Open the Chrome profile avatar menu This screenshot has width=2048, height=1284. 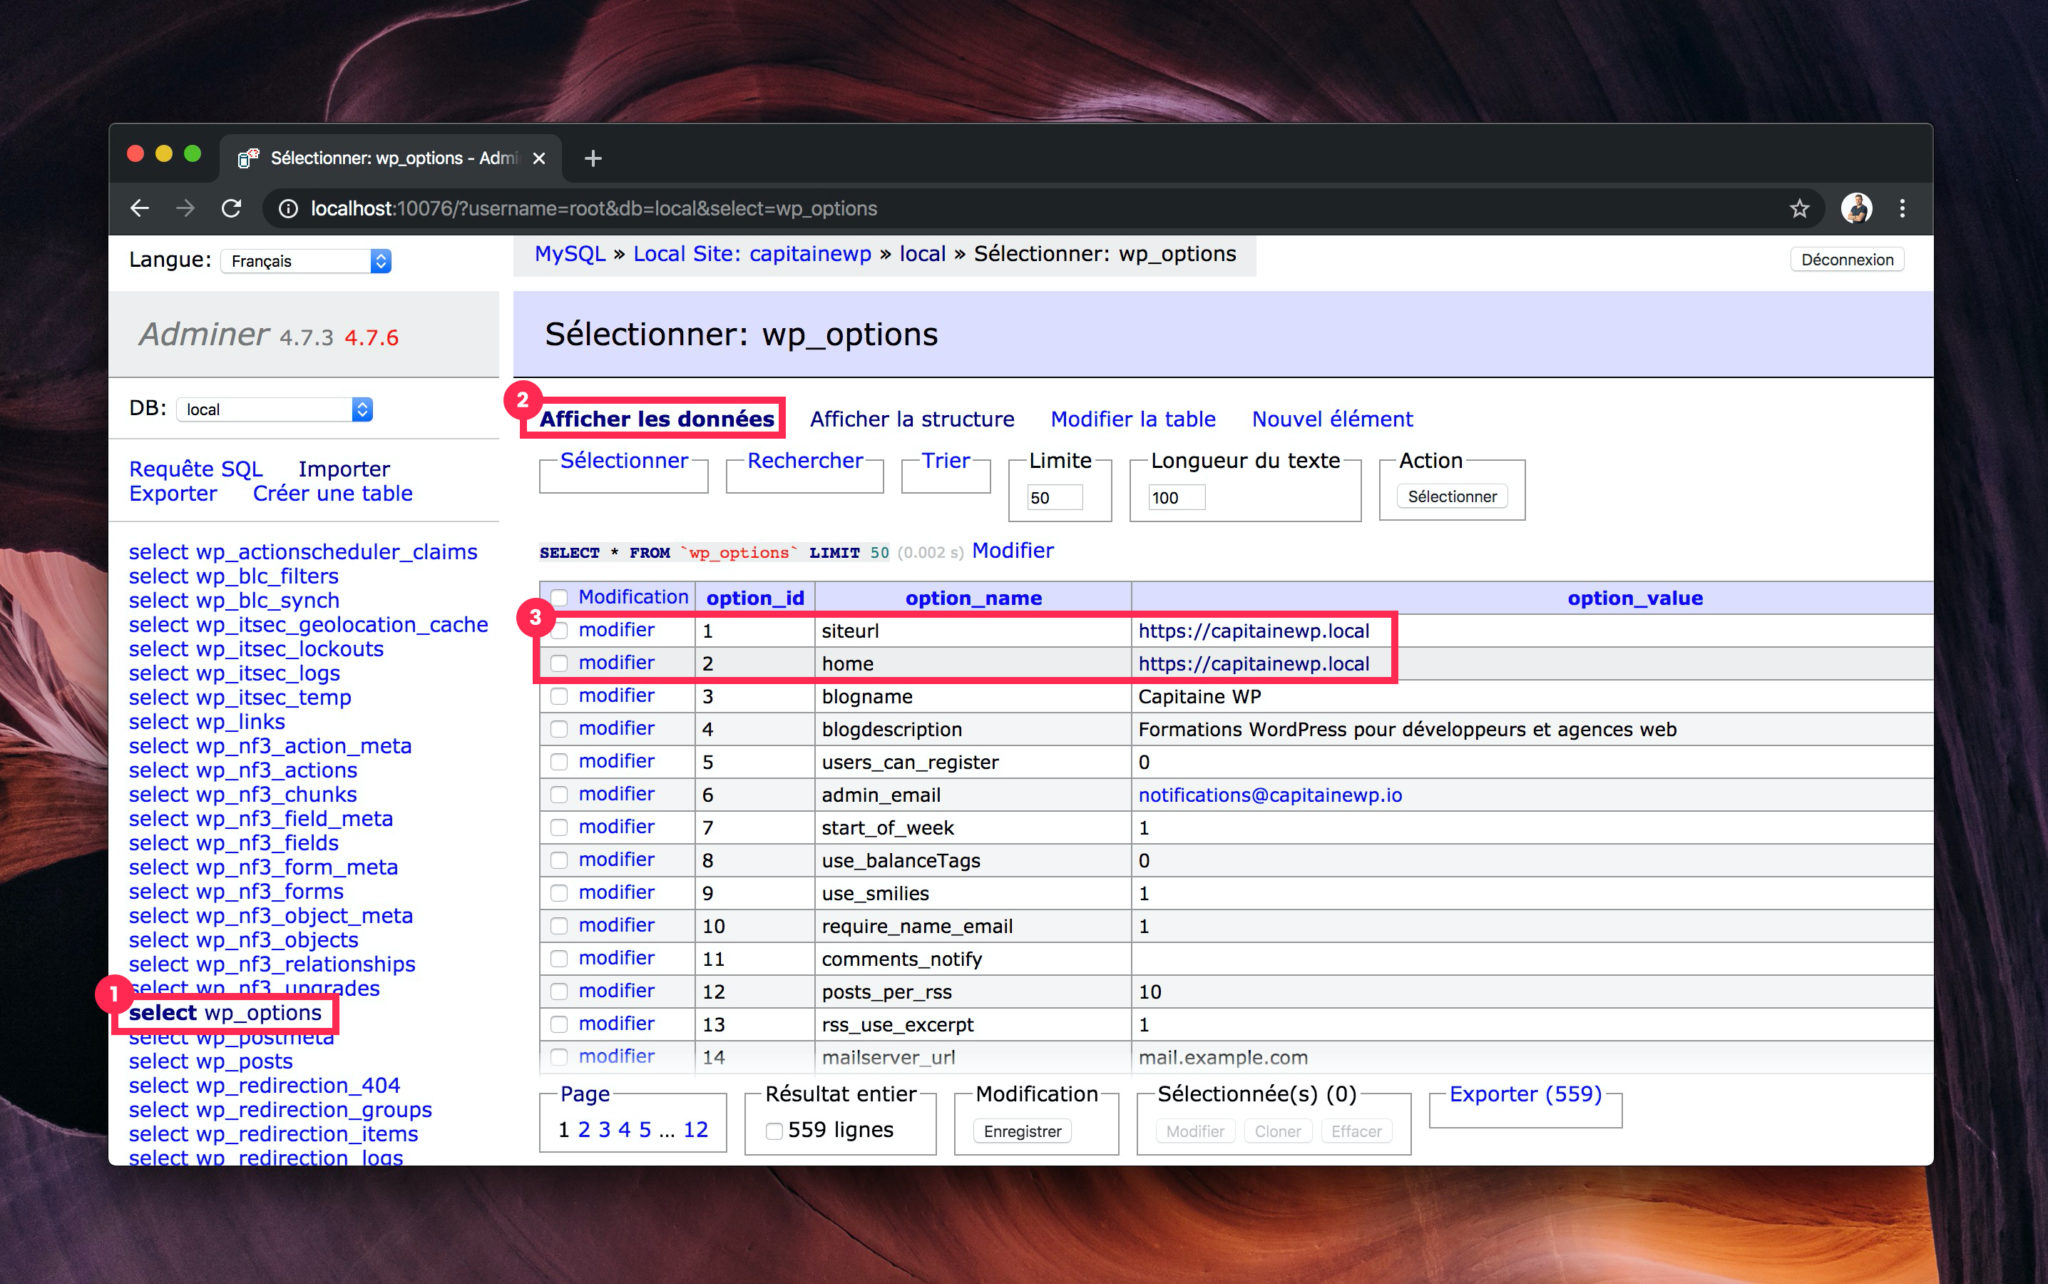pos(1856,208)
